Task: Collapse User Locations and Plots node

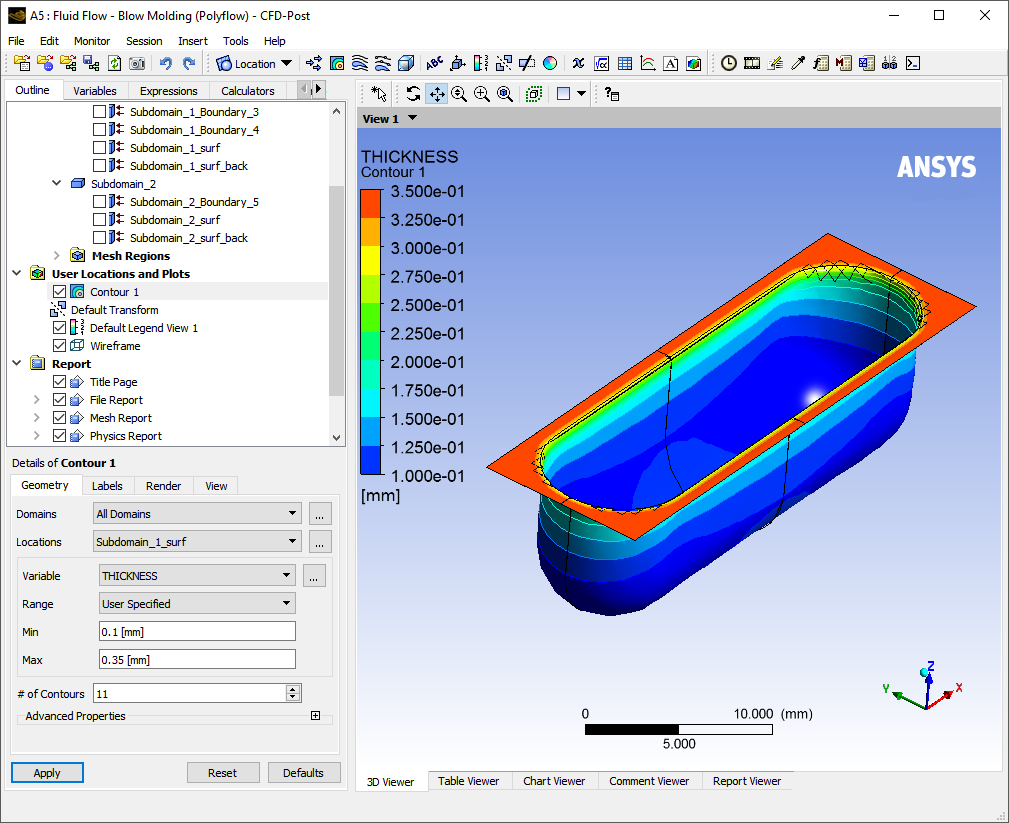Action: click(x=17, y=273)
